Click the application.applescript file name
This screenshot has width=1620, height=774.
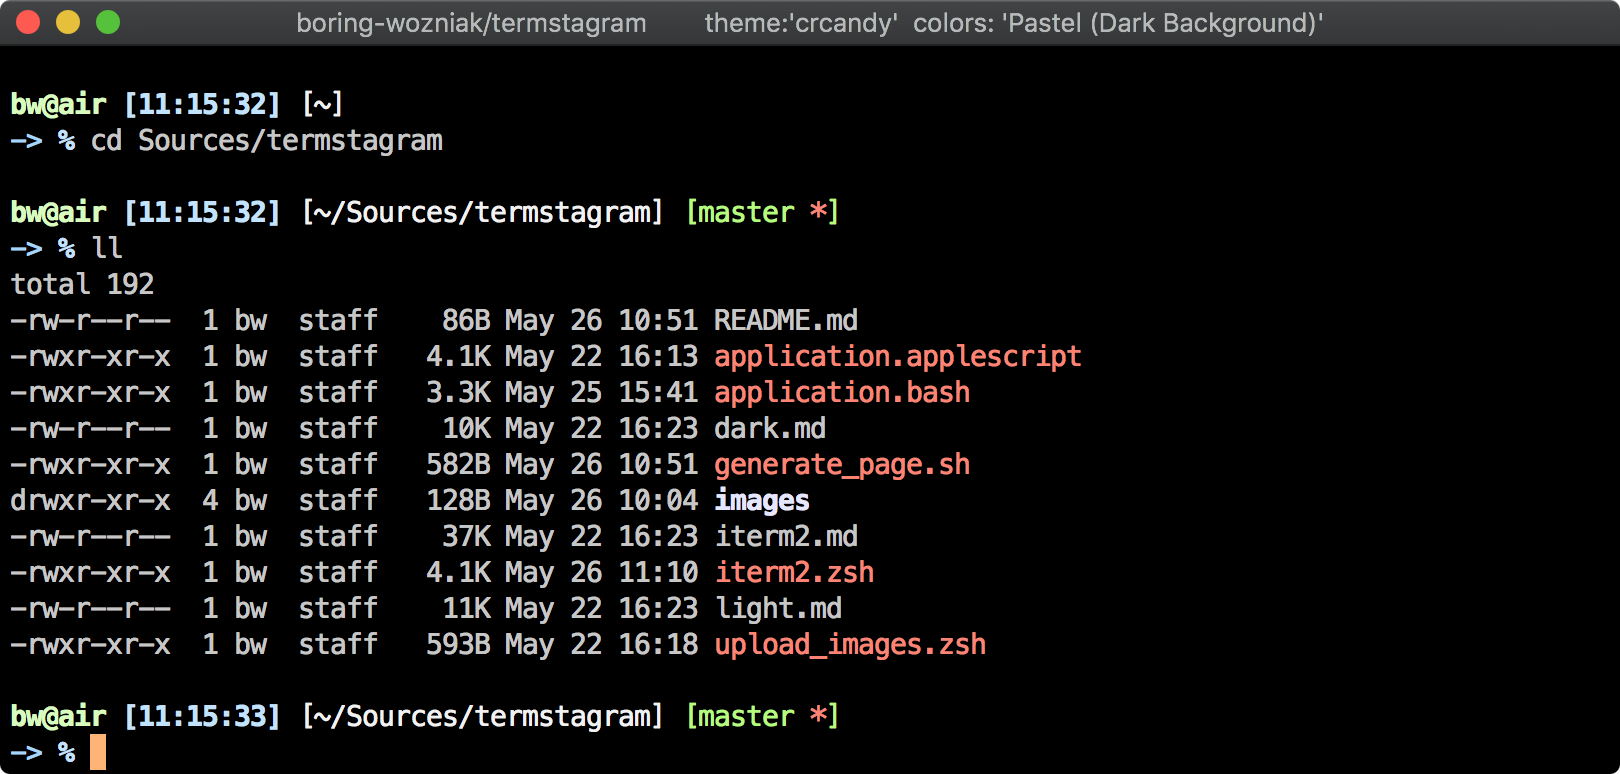point(897,356)
